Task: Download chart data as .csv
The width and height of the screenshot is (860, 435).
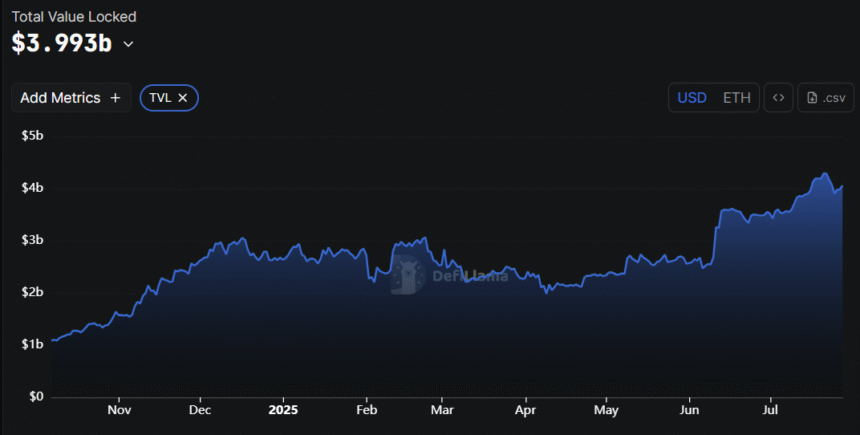Action: 825,97
